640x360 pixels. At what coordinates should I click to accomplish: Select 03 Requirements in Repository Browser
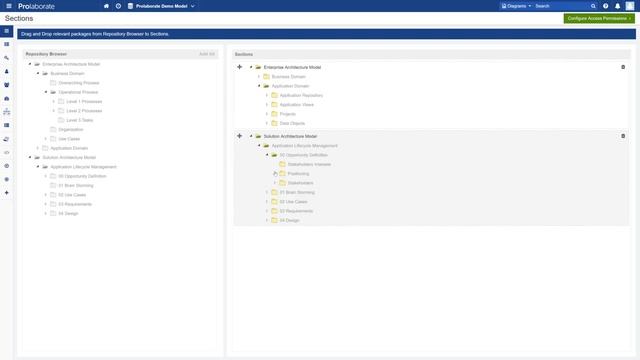pos(75,204)
